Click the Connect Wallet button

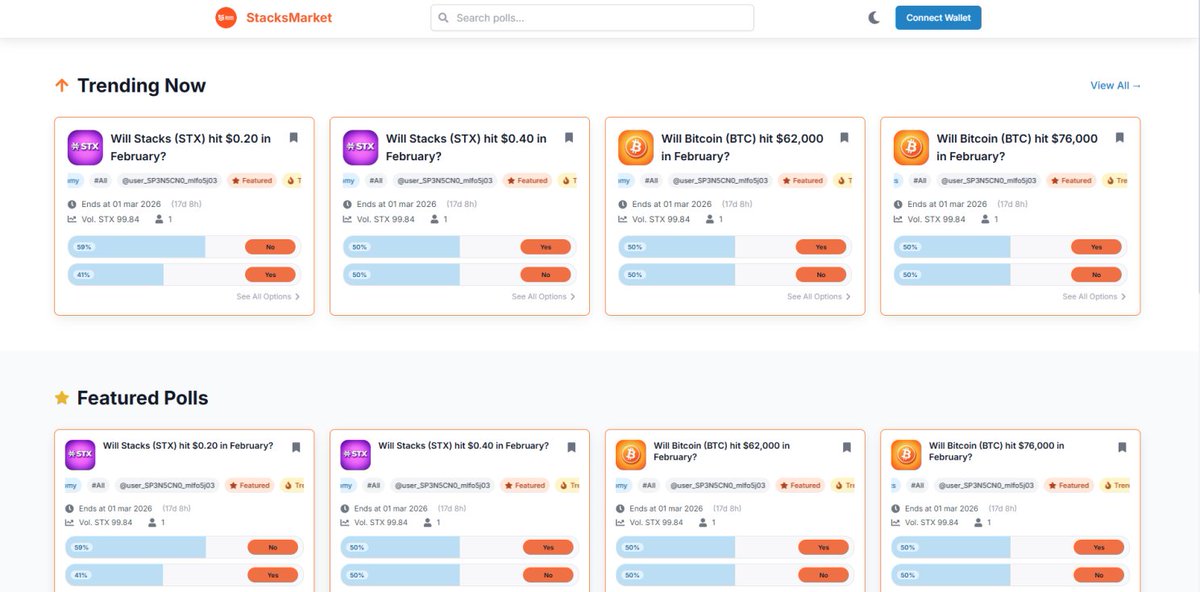coord(938,17)
